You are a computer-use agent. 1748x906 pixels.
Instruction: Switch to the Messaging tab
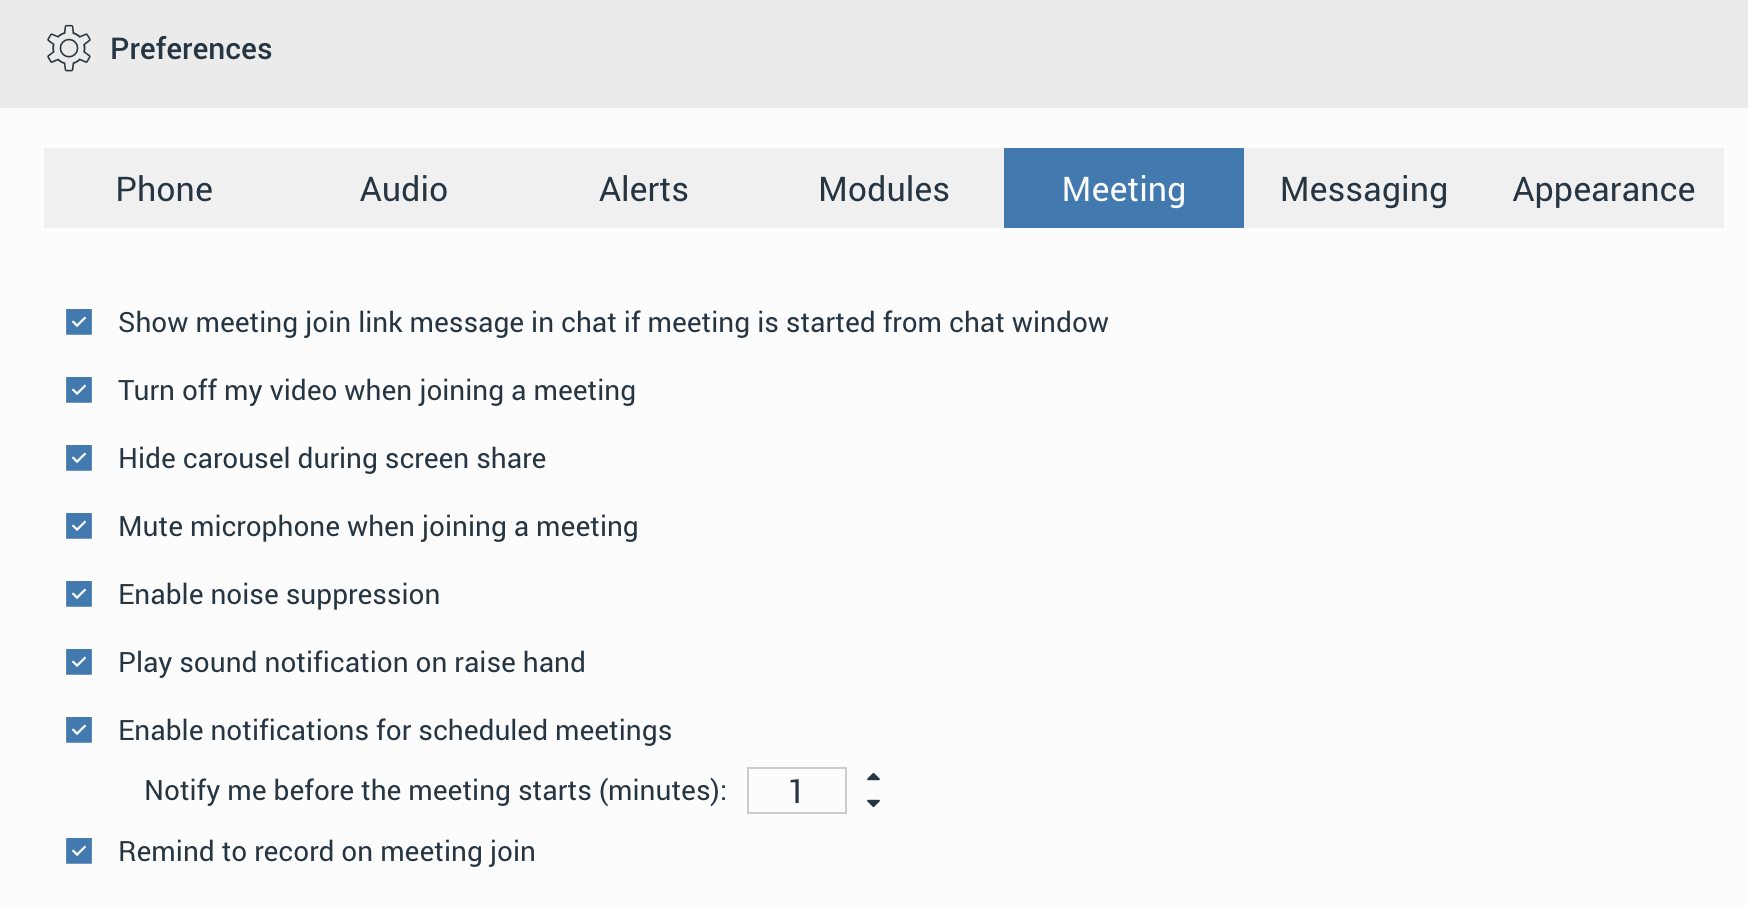[1363, 188]
